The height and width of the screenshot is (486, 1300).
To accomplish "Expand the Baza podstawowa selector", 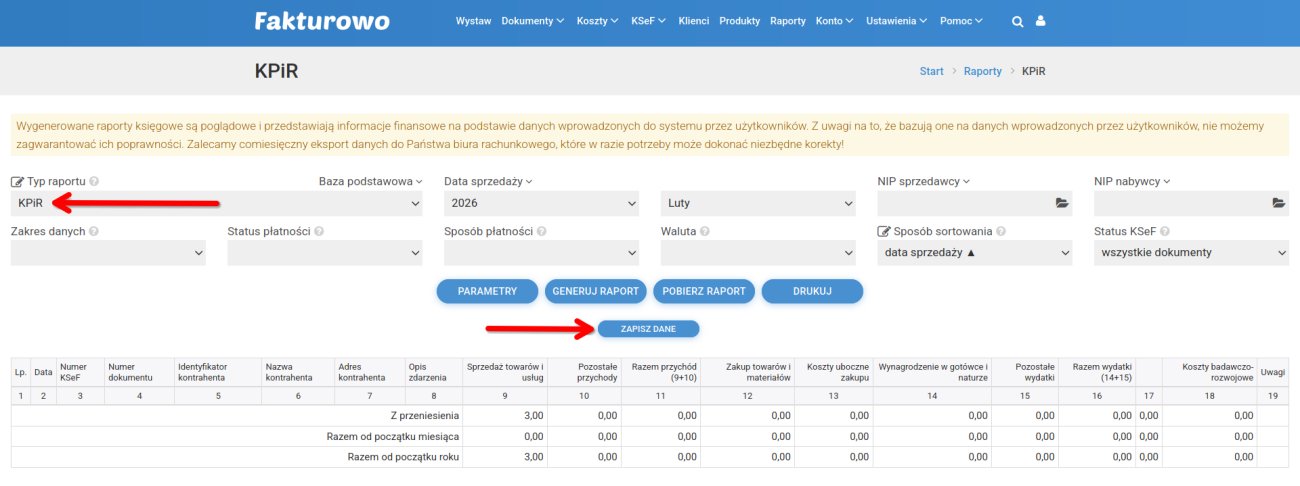I will click(370, 181).
